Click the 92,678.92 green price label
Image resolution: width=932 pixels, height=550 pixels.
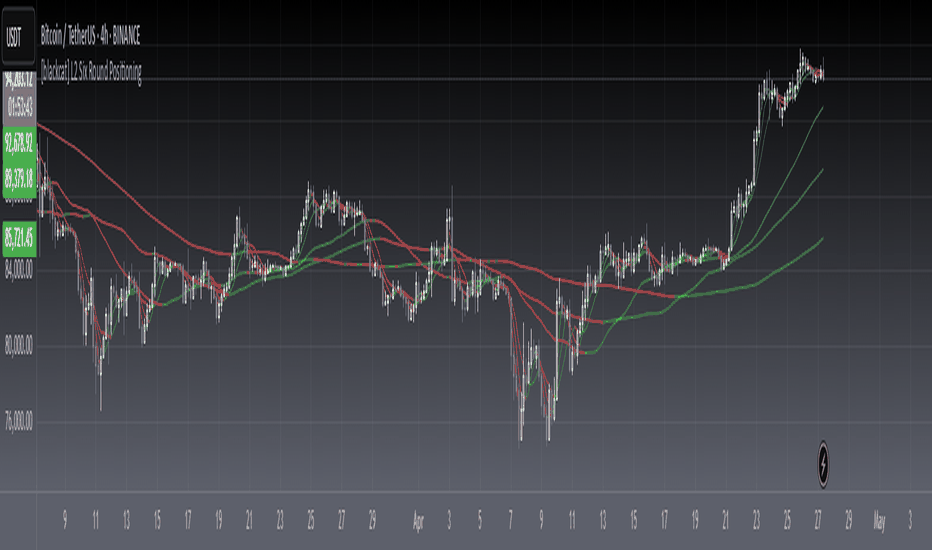pos(19,144)
